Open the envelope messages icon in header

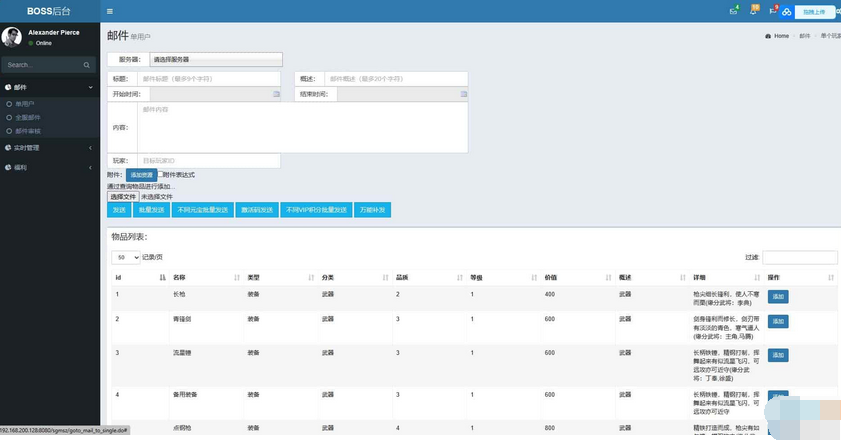click(x=733, y=12)
